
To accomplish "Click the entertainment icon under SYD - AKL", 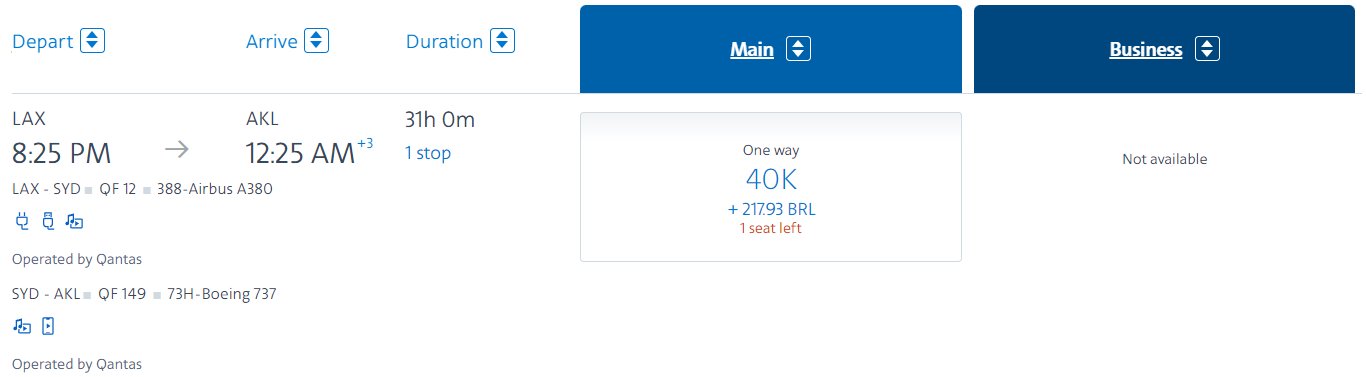I will [22, 326].
